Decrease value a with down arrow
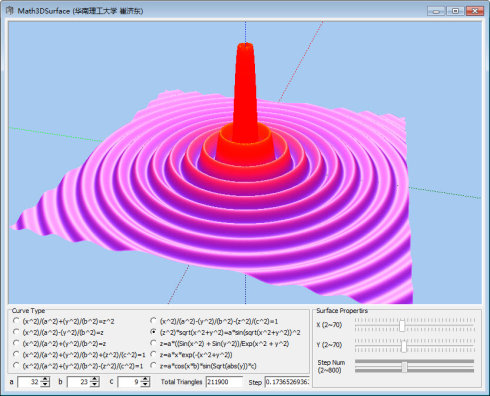The height and width of the screenshot is (396, 490). pos(46,384)
